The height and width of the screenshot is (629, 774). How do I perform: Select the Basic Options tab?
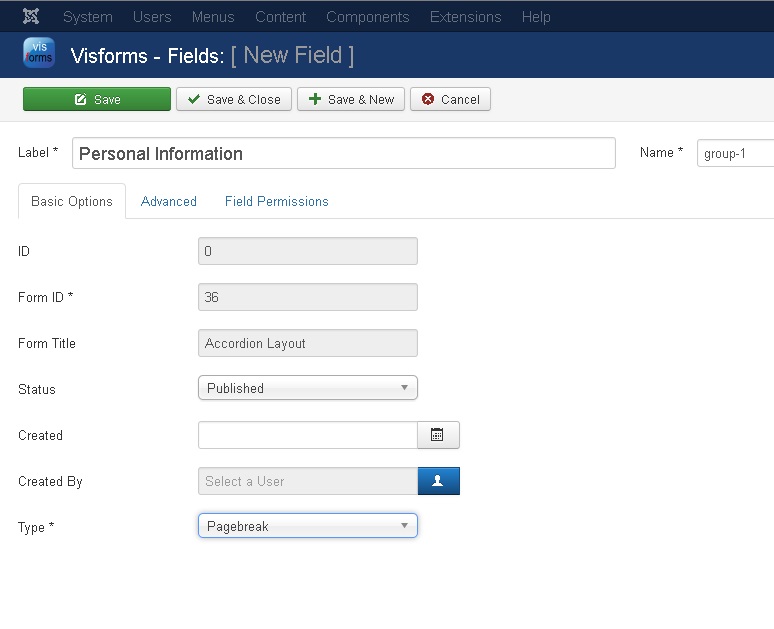[72, 201]
